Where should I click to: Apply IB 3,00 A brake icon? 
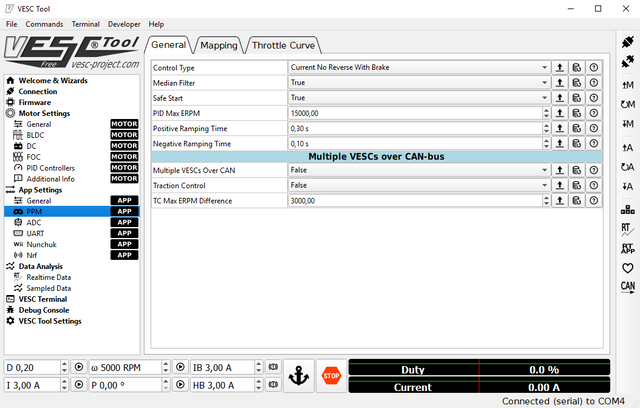pos(273,367)
